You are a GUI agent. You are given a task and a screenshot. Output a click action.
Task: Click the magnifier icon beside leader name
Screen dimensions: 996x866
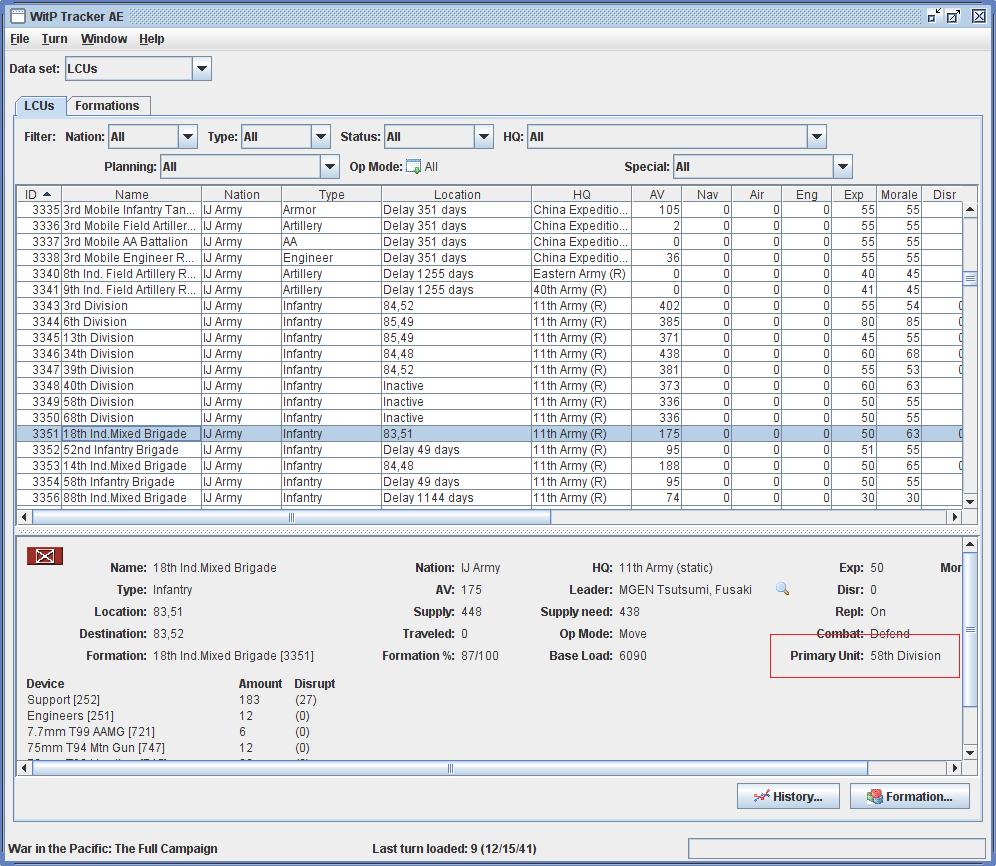point(782,590)
